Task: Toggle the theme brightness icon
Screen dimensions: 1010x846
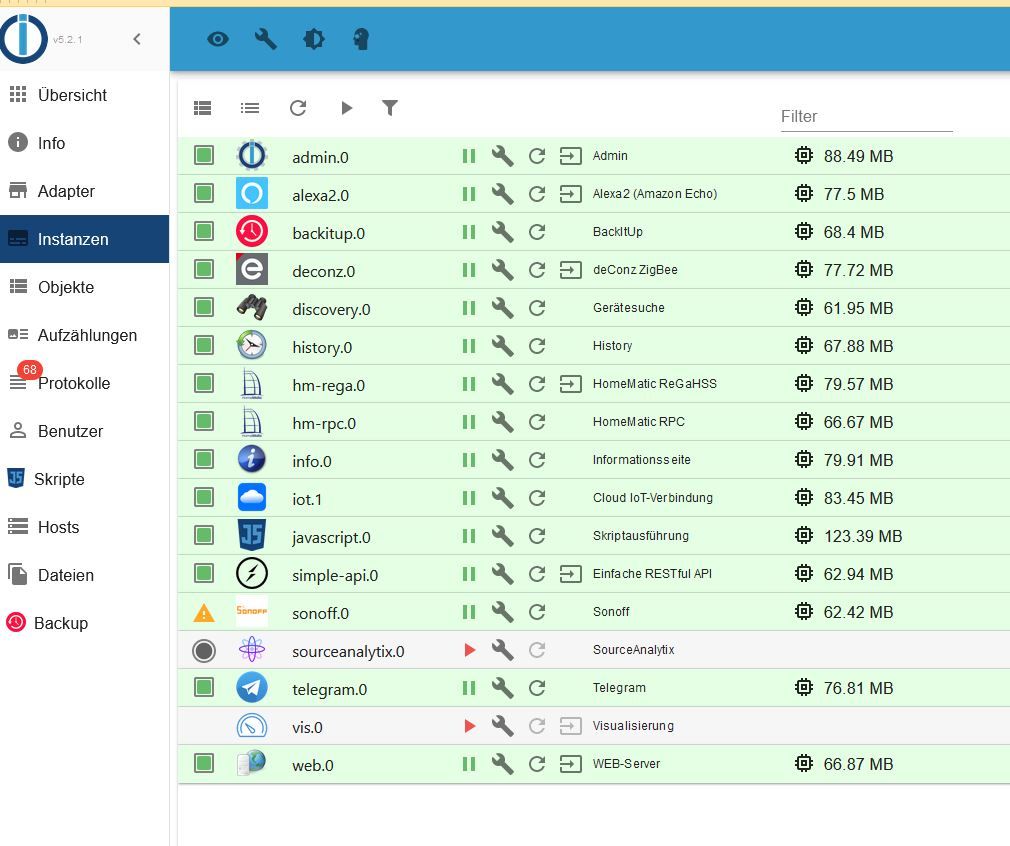Action: click(314, 39)
